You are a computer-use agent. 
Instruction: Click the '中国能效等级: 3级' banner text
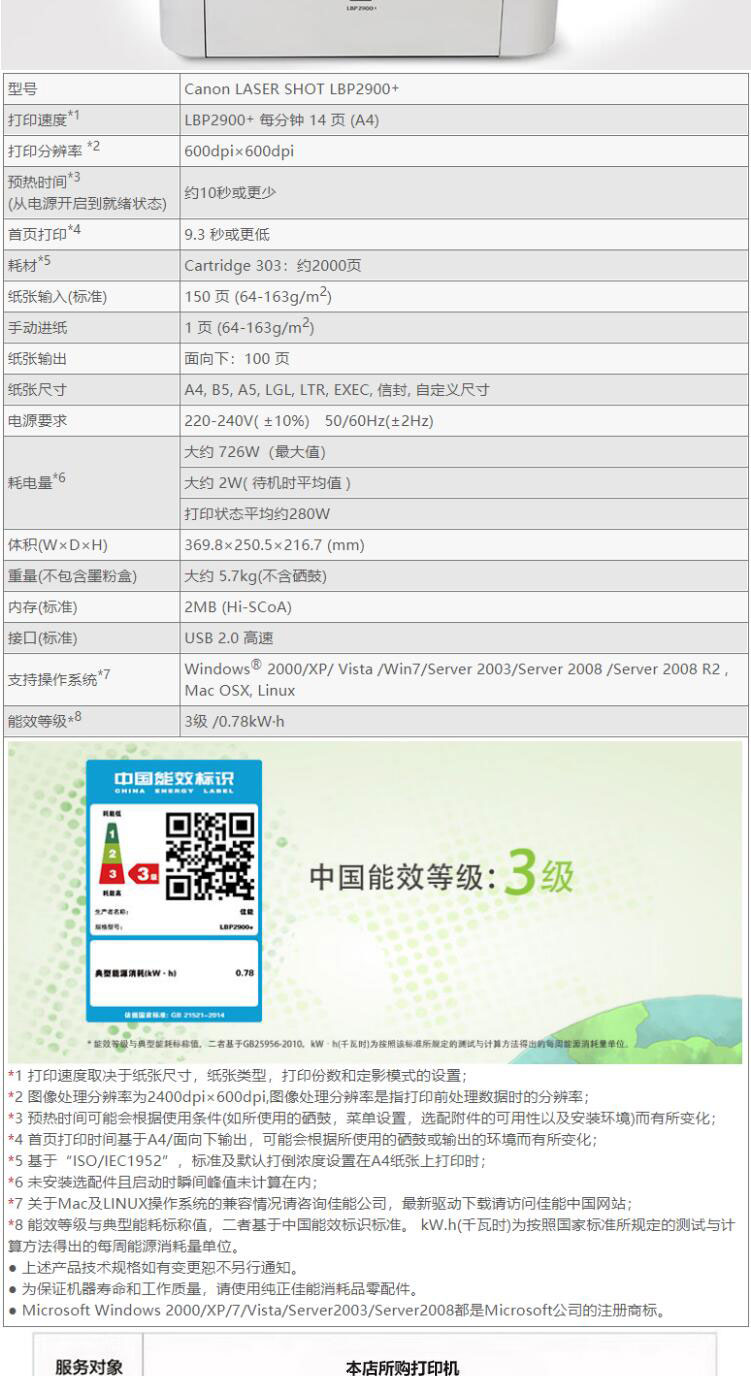[x=441, y=875]
